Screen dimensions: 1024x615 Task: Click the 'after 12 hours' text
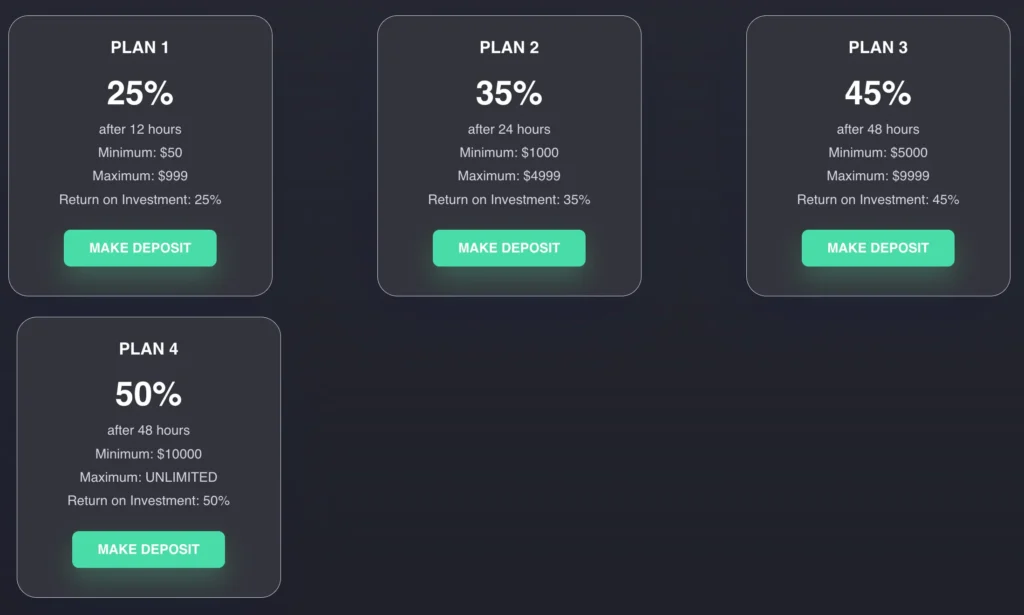tap(140, 129)
